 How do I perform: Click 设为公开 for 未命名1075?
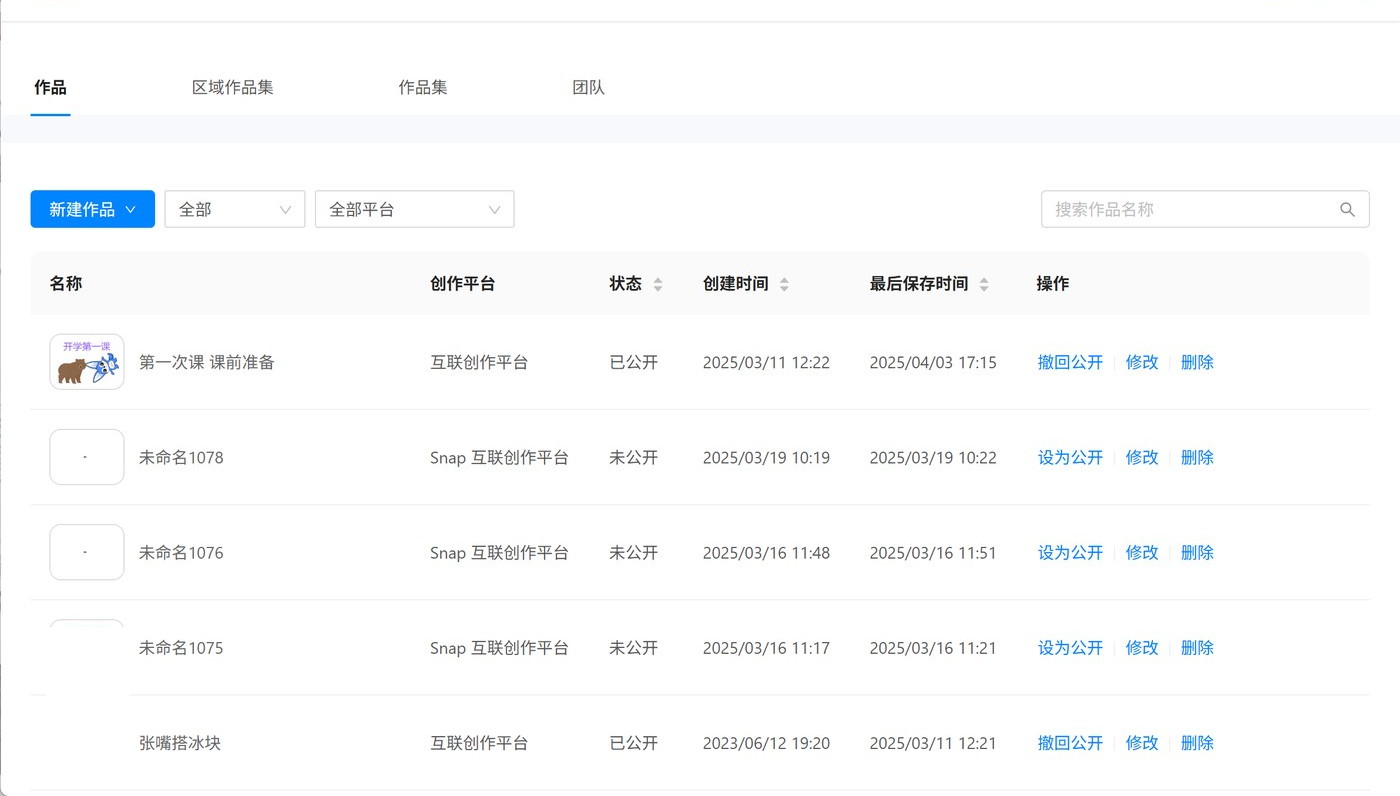tap(1070, 647)
